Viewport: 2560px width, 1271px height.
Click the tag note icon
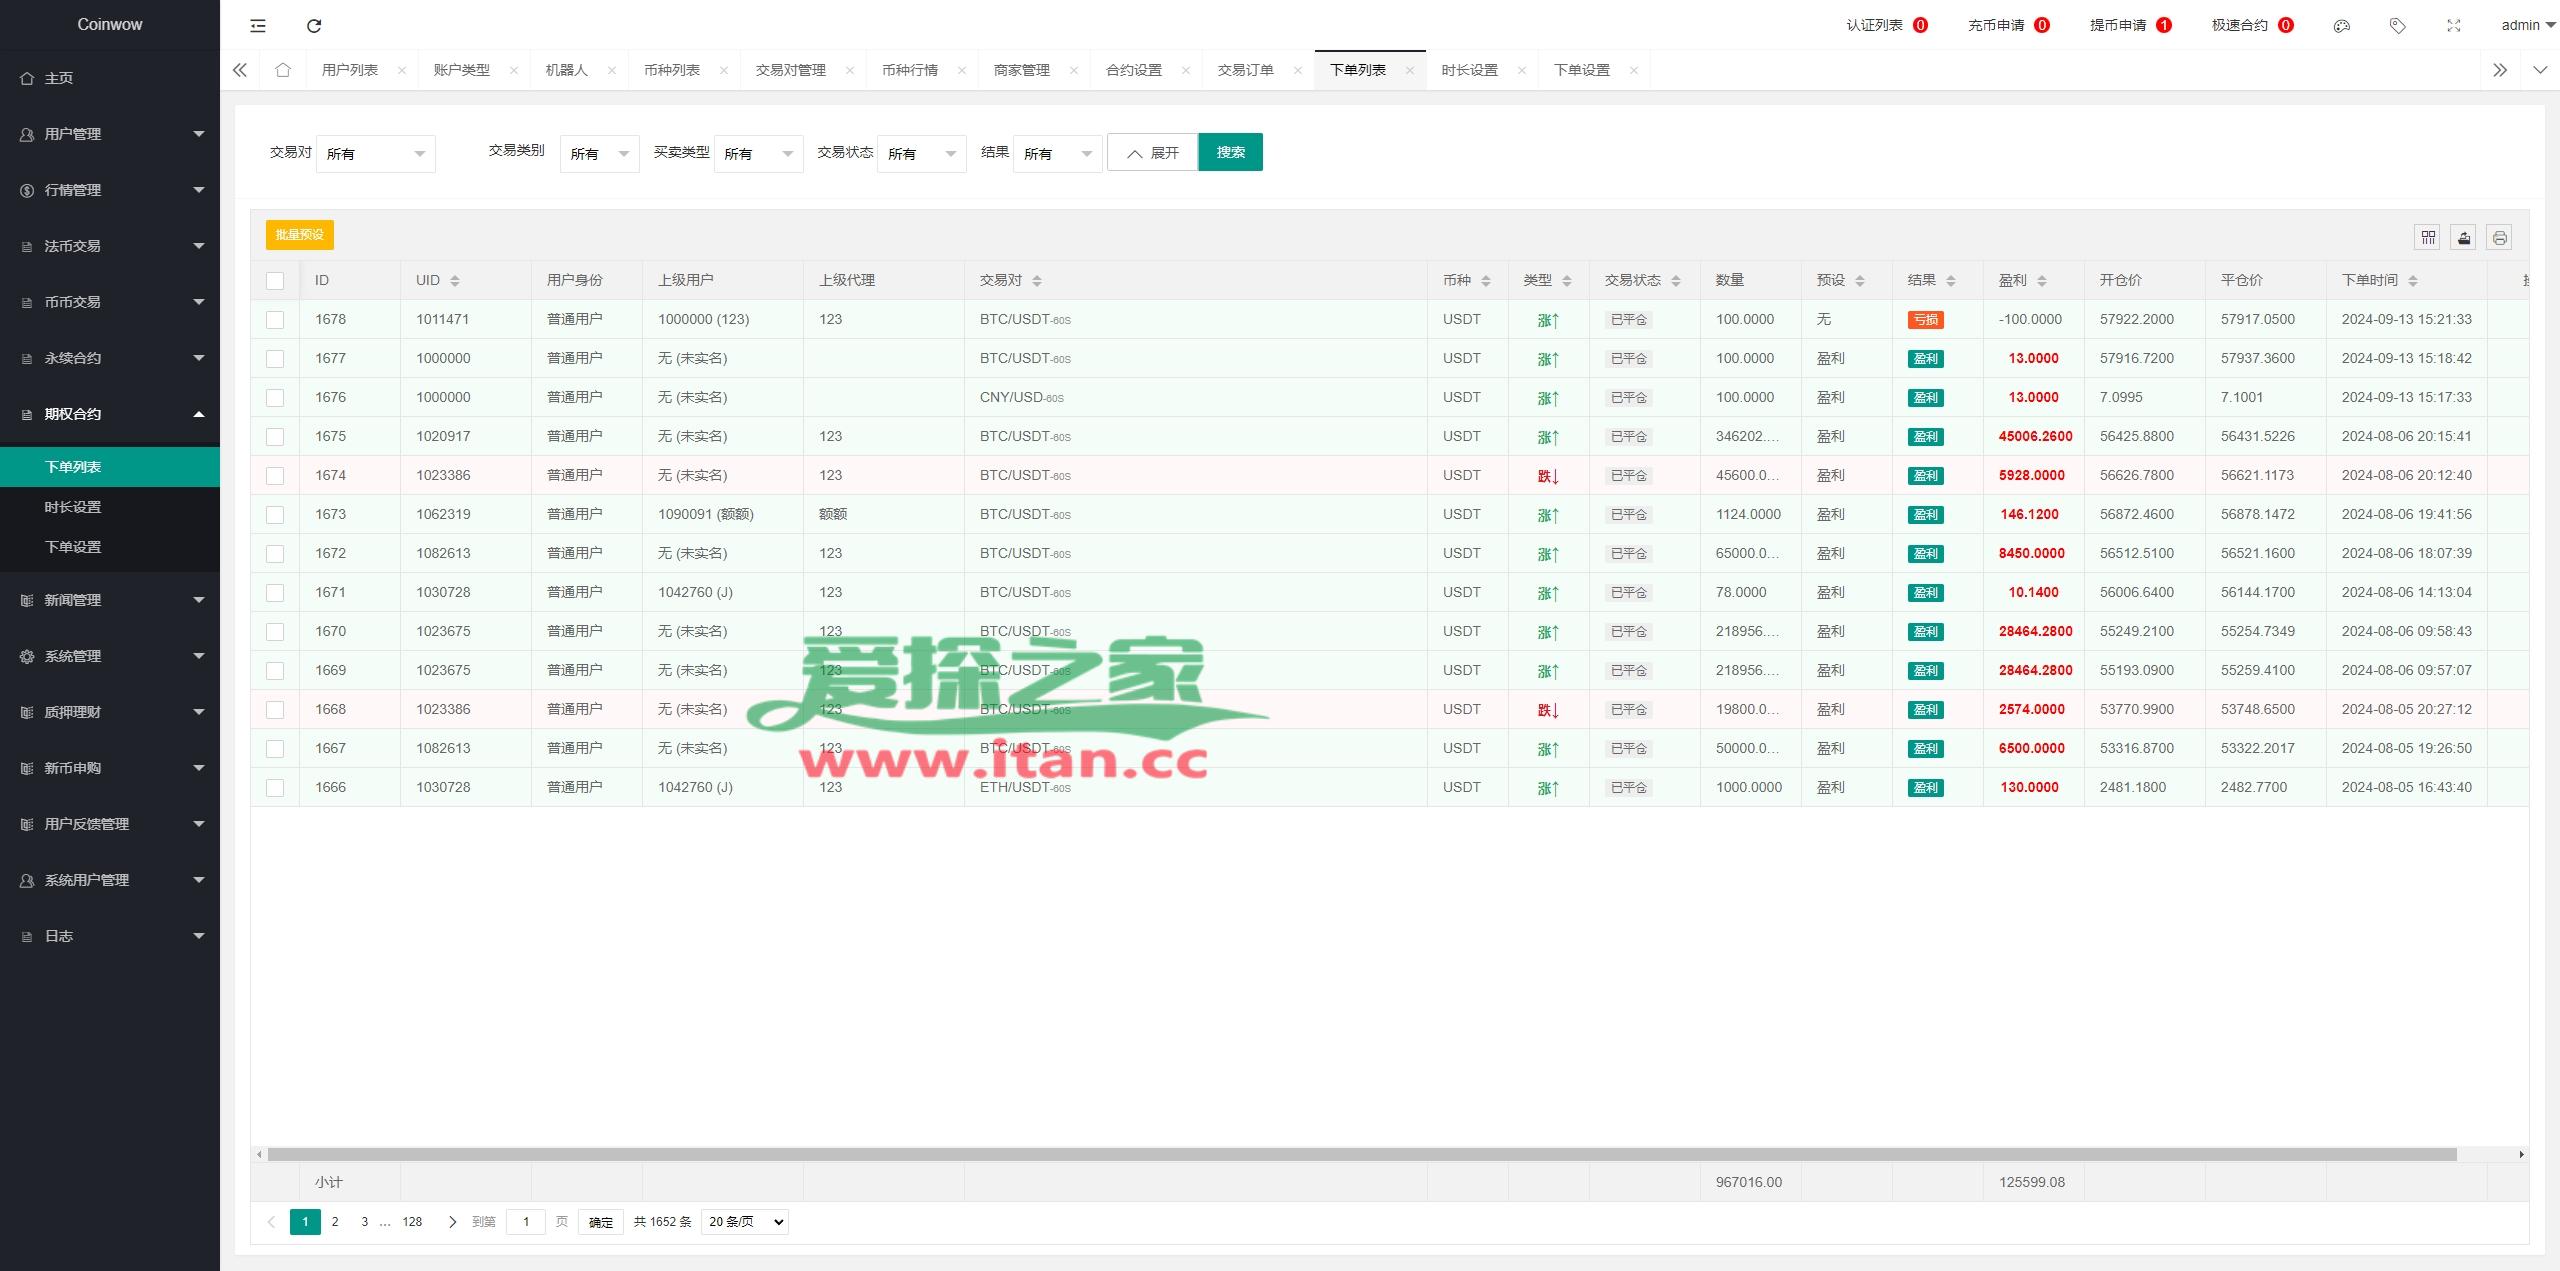coord(2397,26)
